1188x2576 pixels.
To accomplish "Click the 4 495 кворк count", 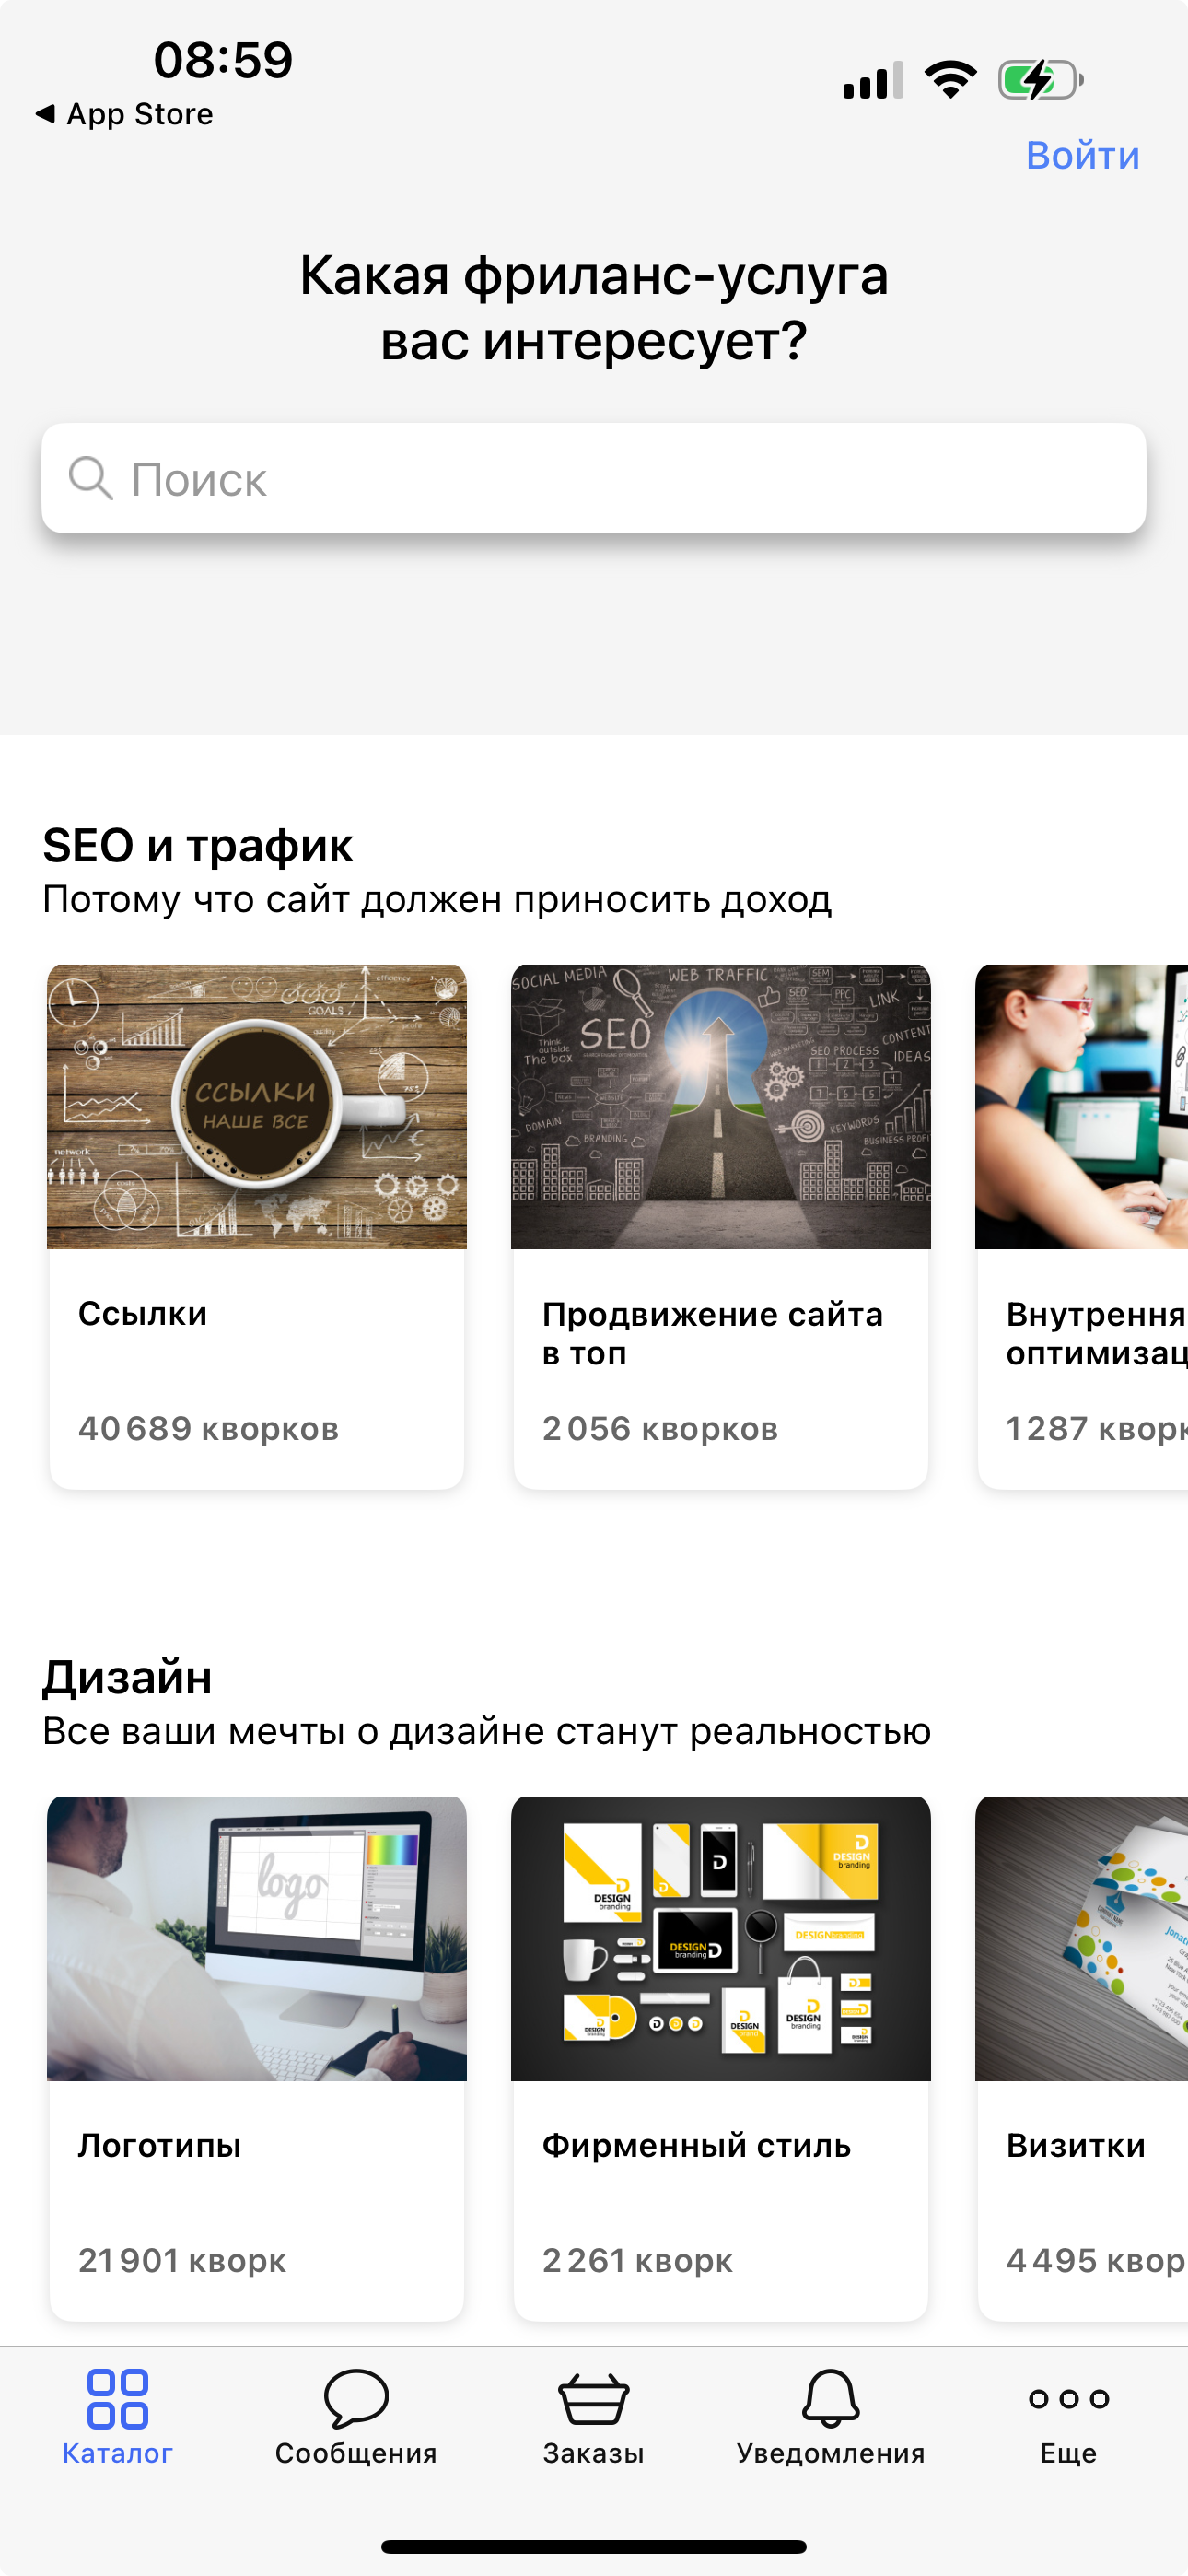I will [x=1097, y=2260].
